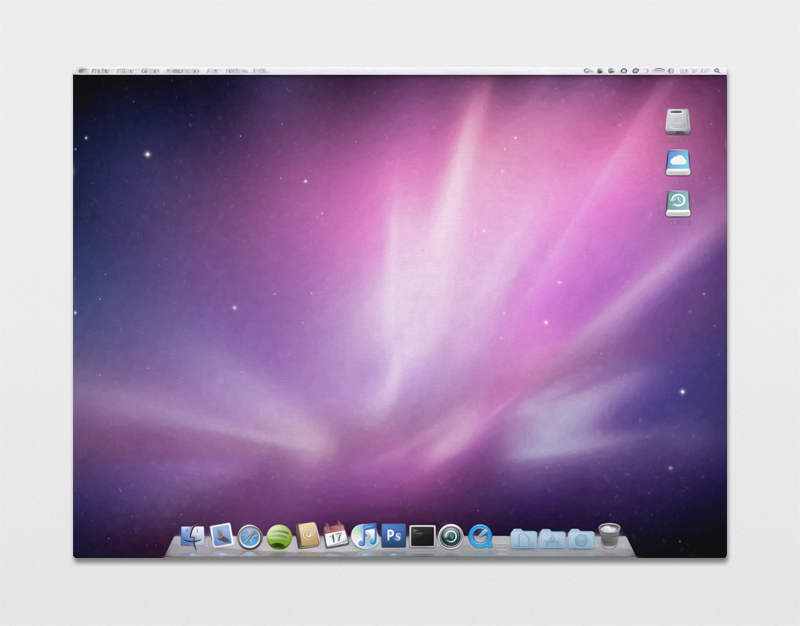Open Spotlight search magnifying glass
Image resolution: width=800 pixels, height=626 pixels.
coord(717,72)
